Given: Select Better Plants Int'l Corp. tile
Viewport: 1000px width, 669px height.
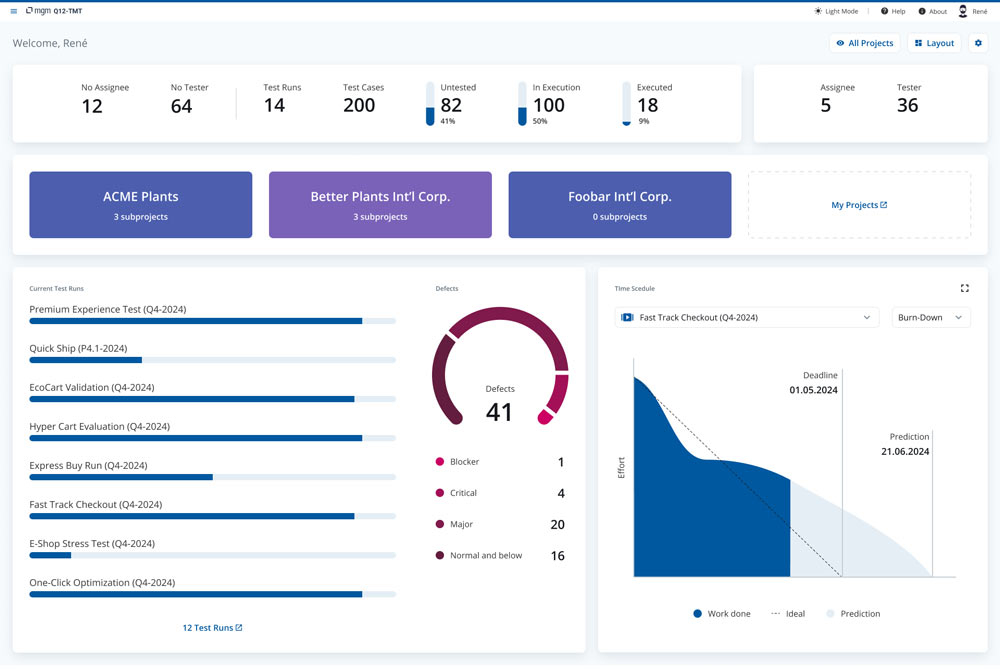Looking at the screenshot, I should point(380,205).
